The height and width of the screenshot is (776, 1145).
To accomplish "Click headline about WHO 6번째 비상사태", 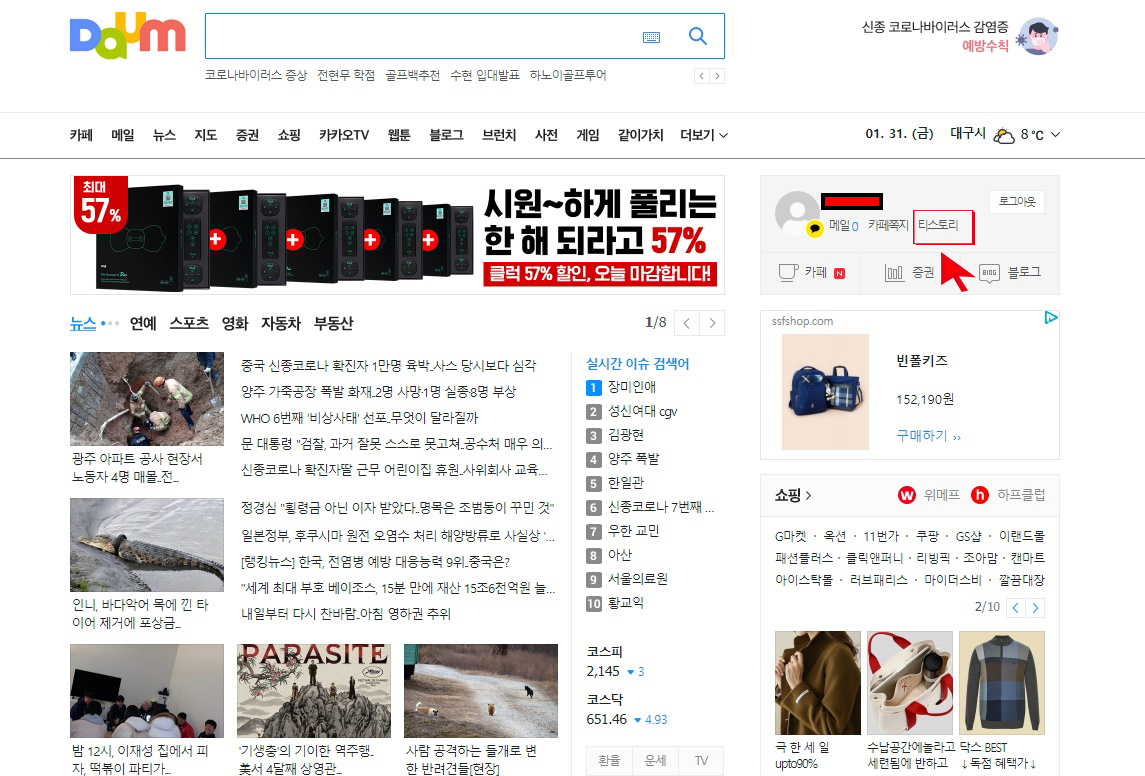I will [359, 418].
